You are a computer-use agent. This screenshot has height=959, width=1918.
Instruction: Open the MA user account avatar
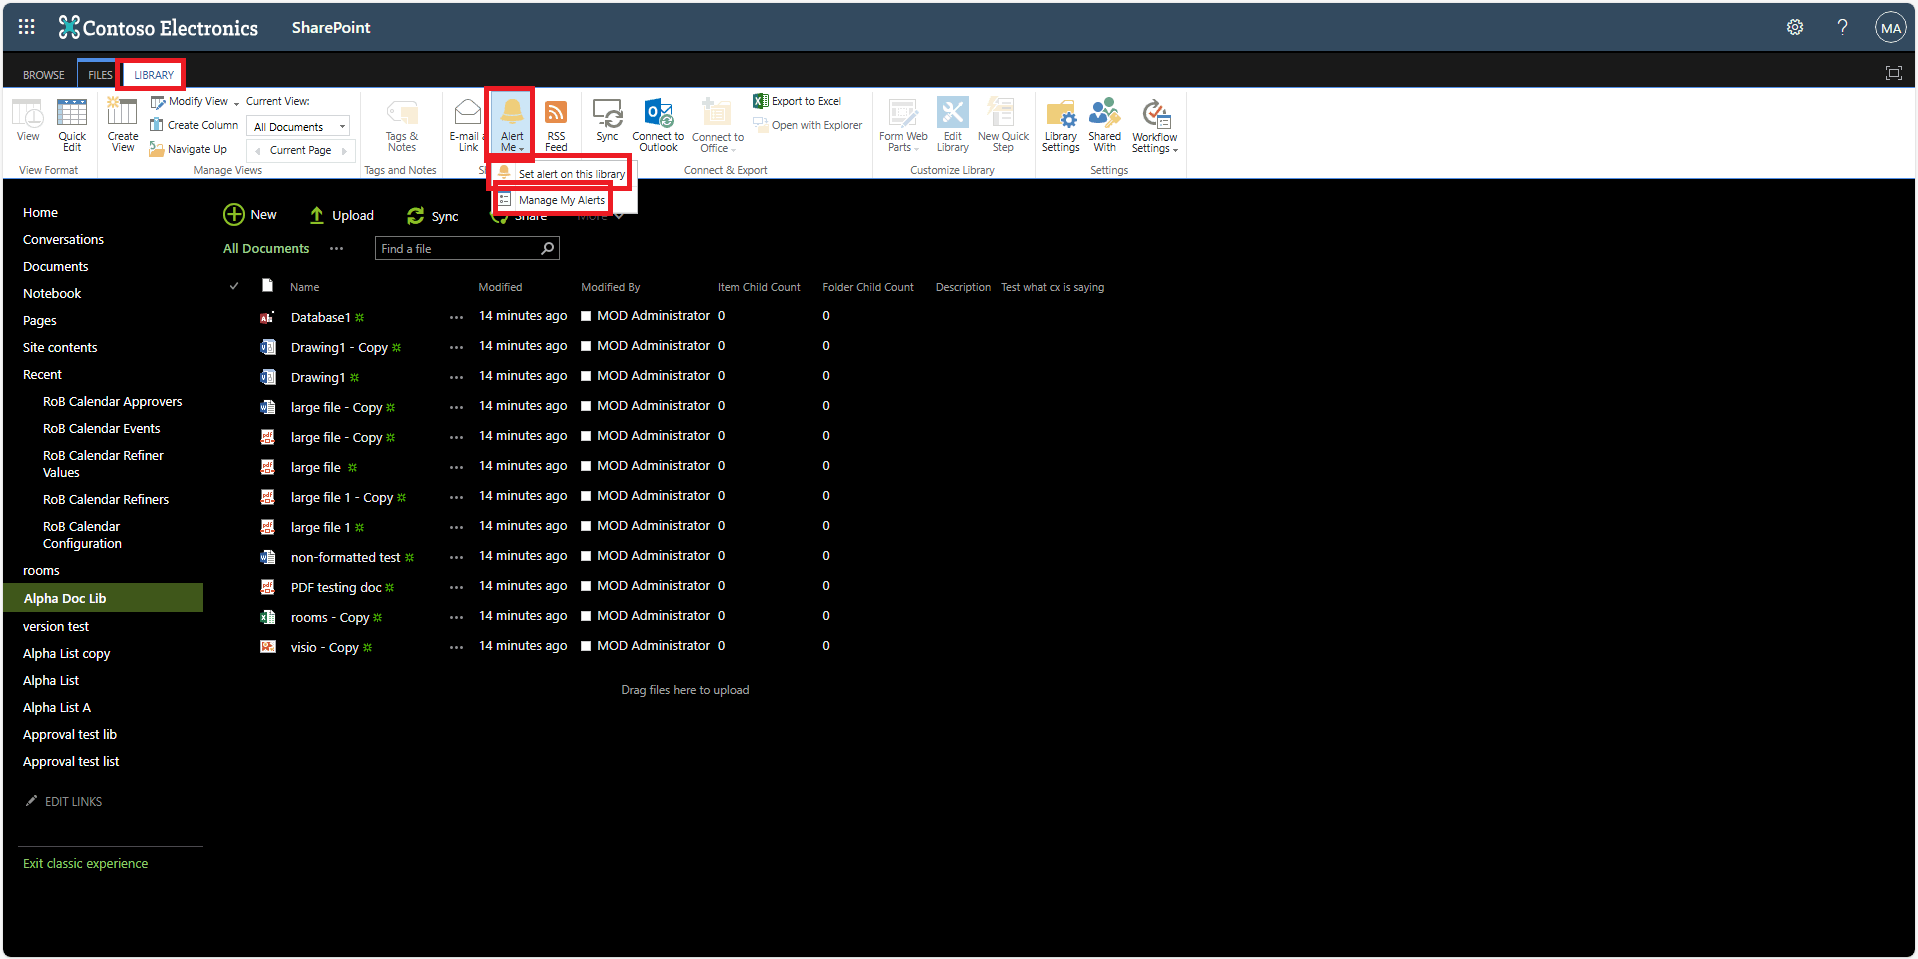click(x=1890, y=28)
